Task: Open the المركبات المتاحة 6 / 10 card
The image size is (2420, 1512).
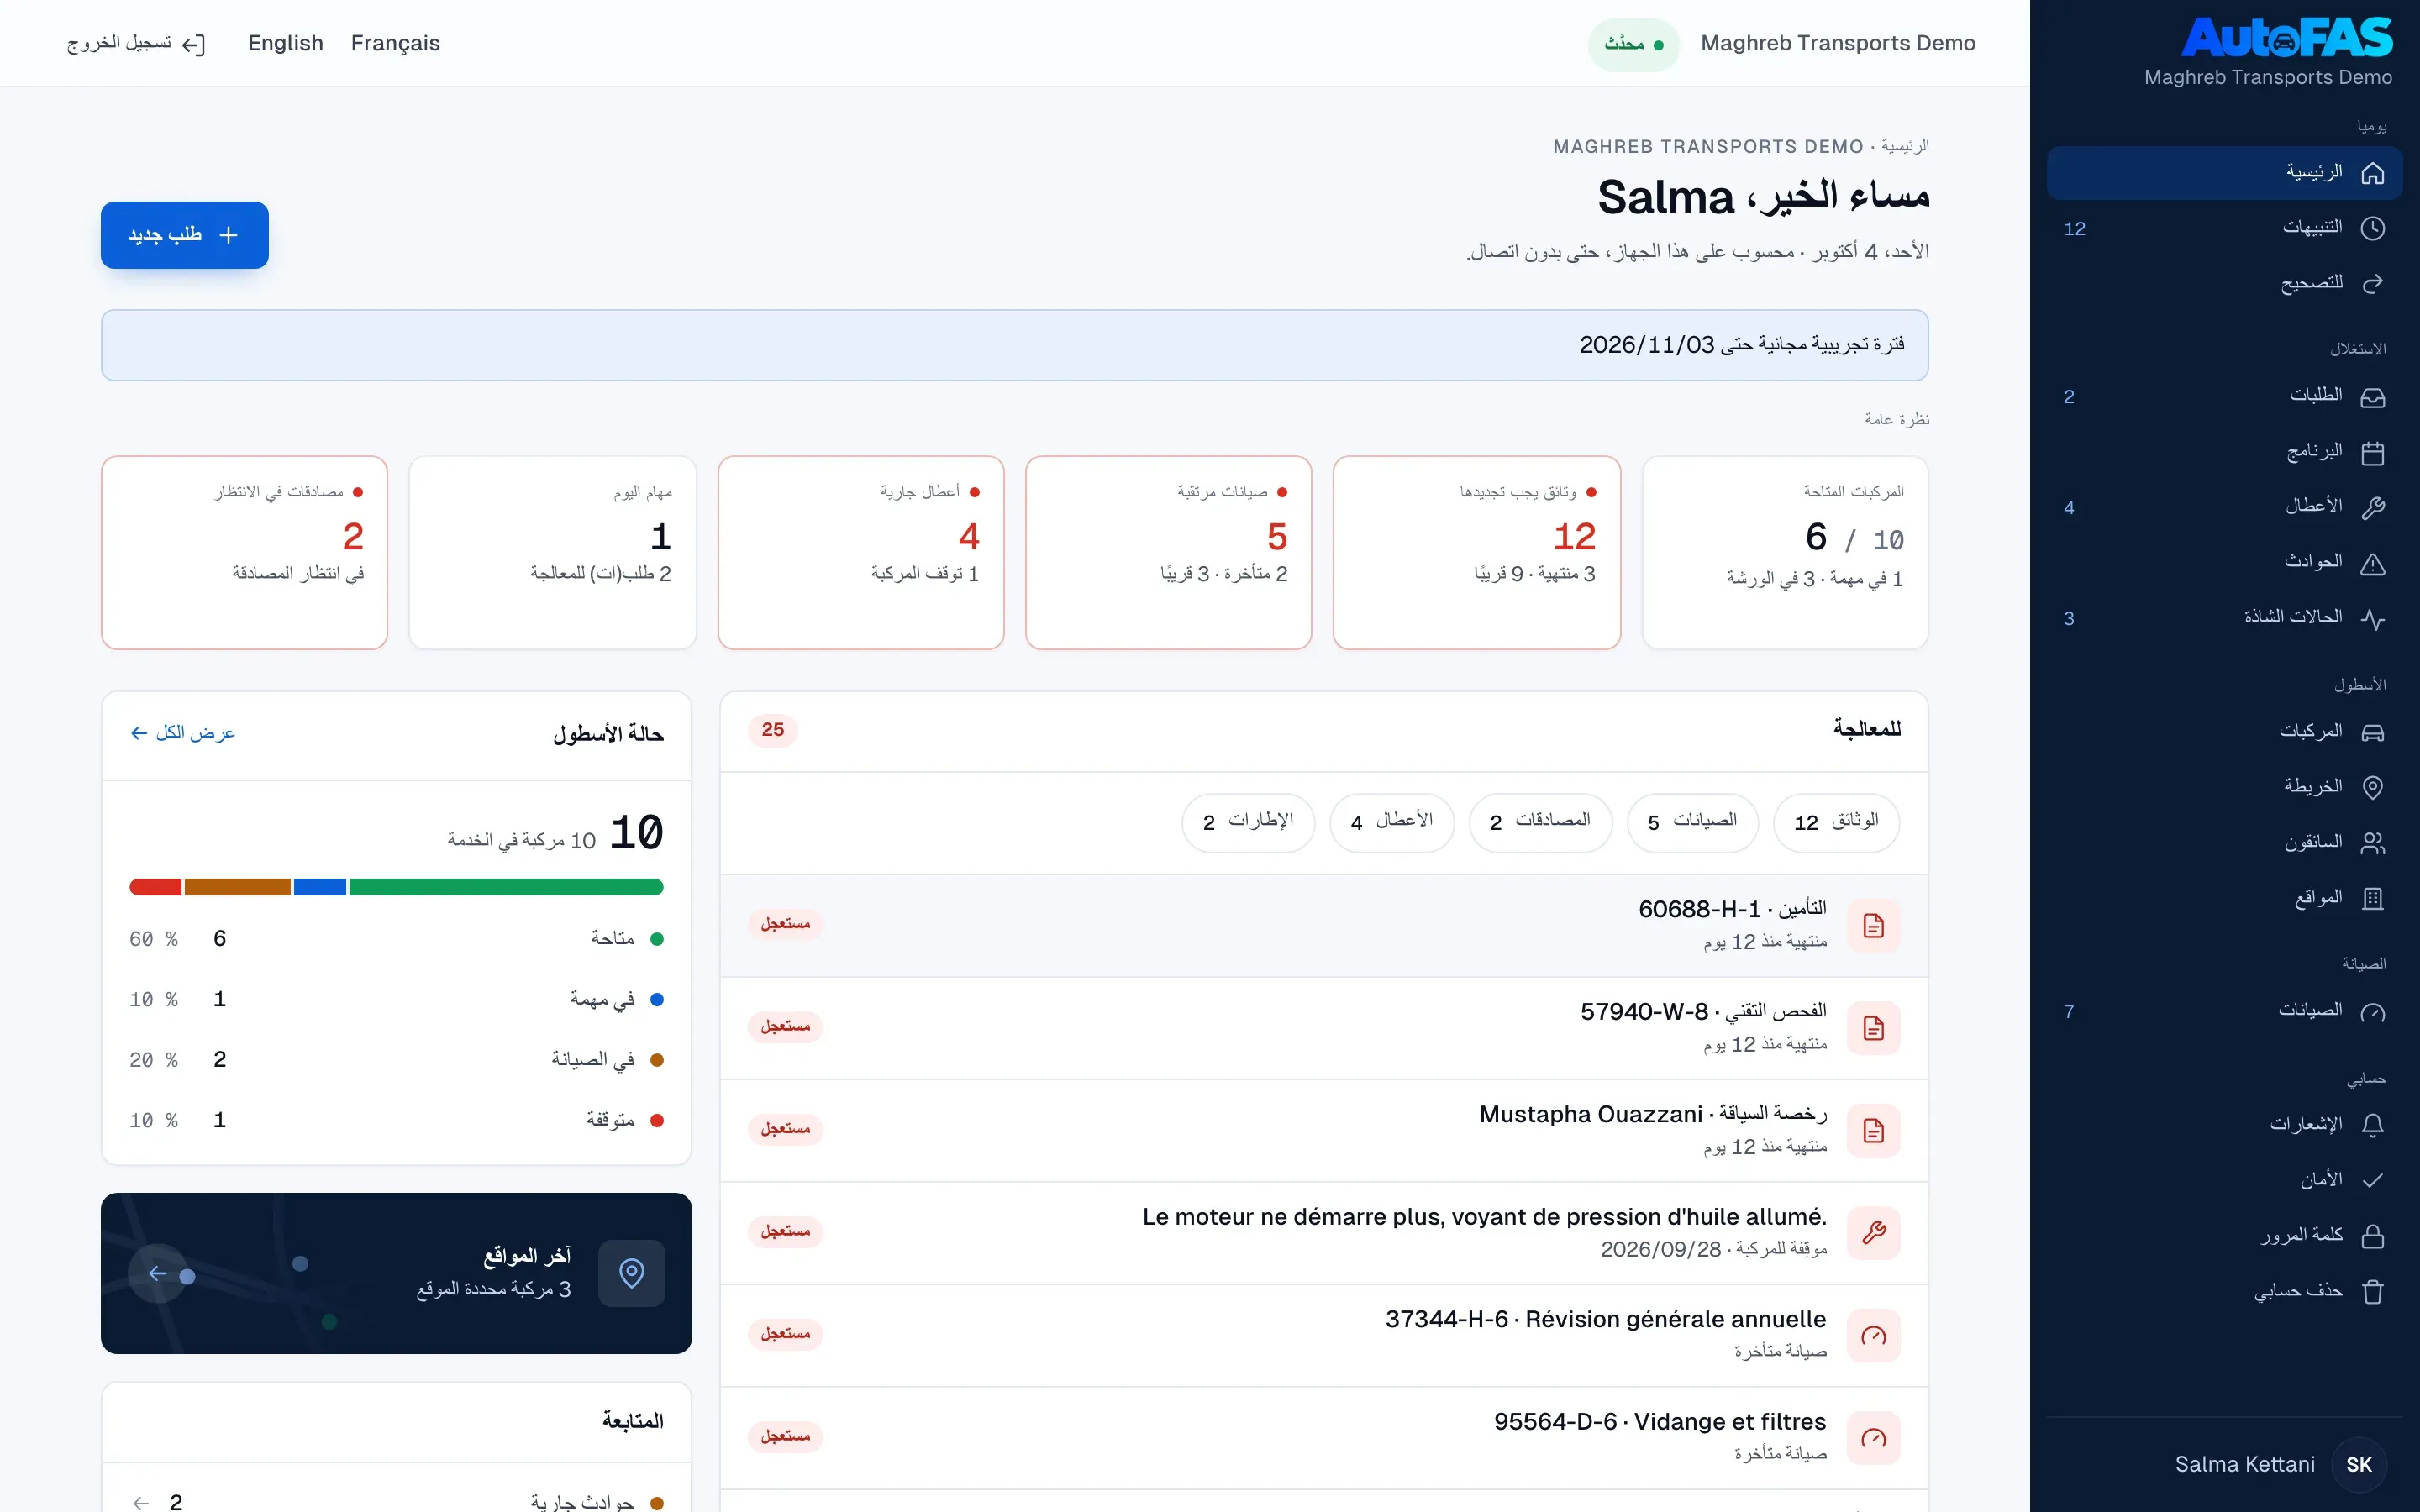Action: point(1785,552)
